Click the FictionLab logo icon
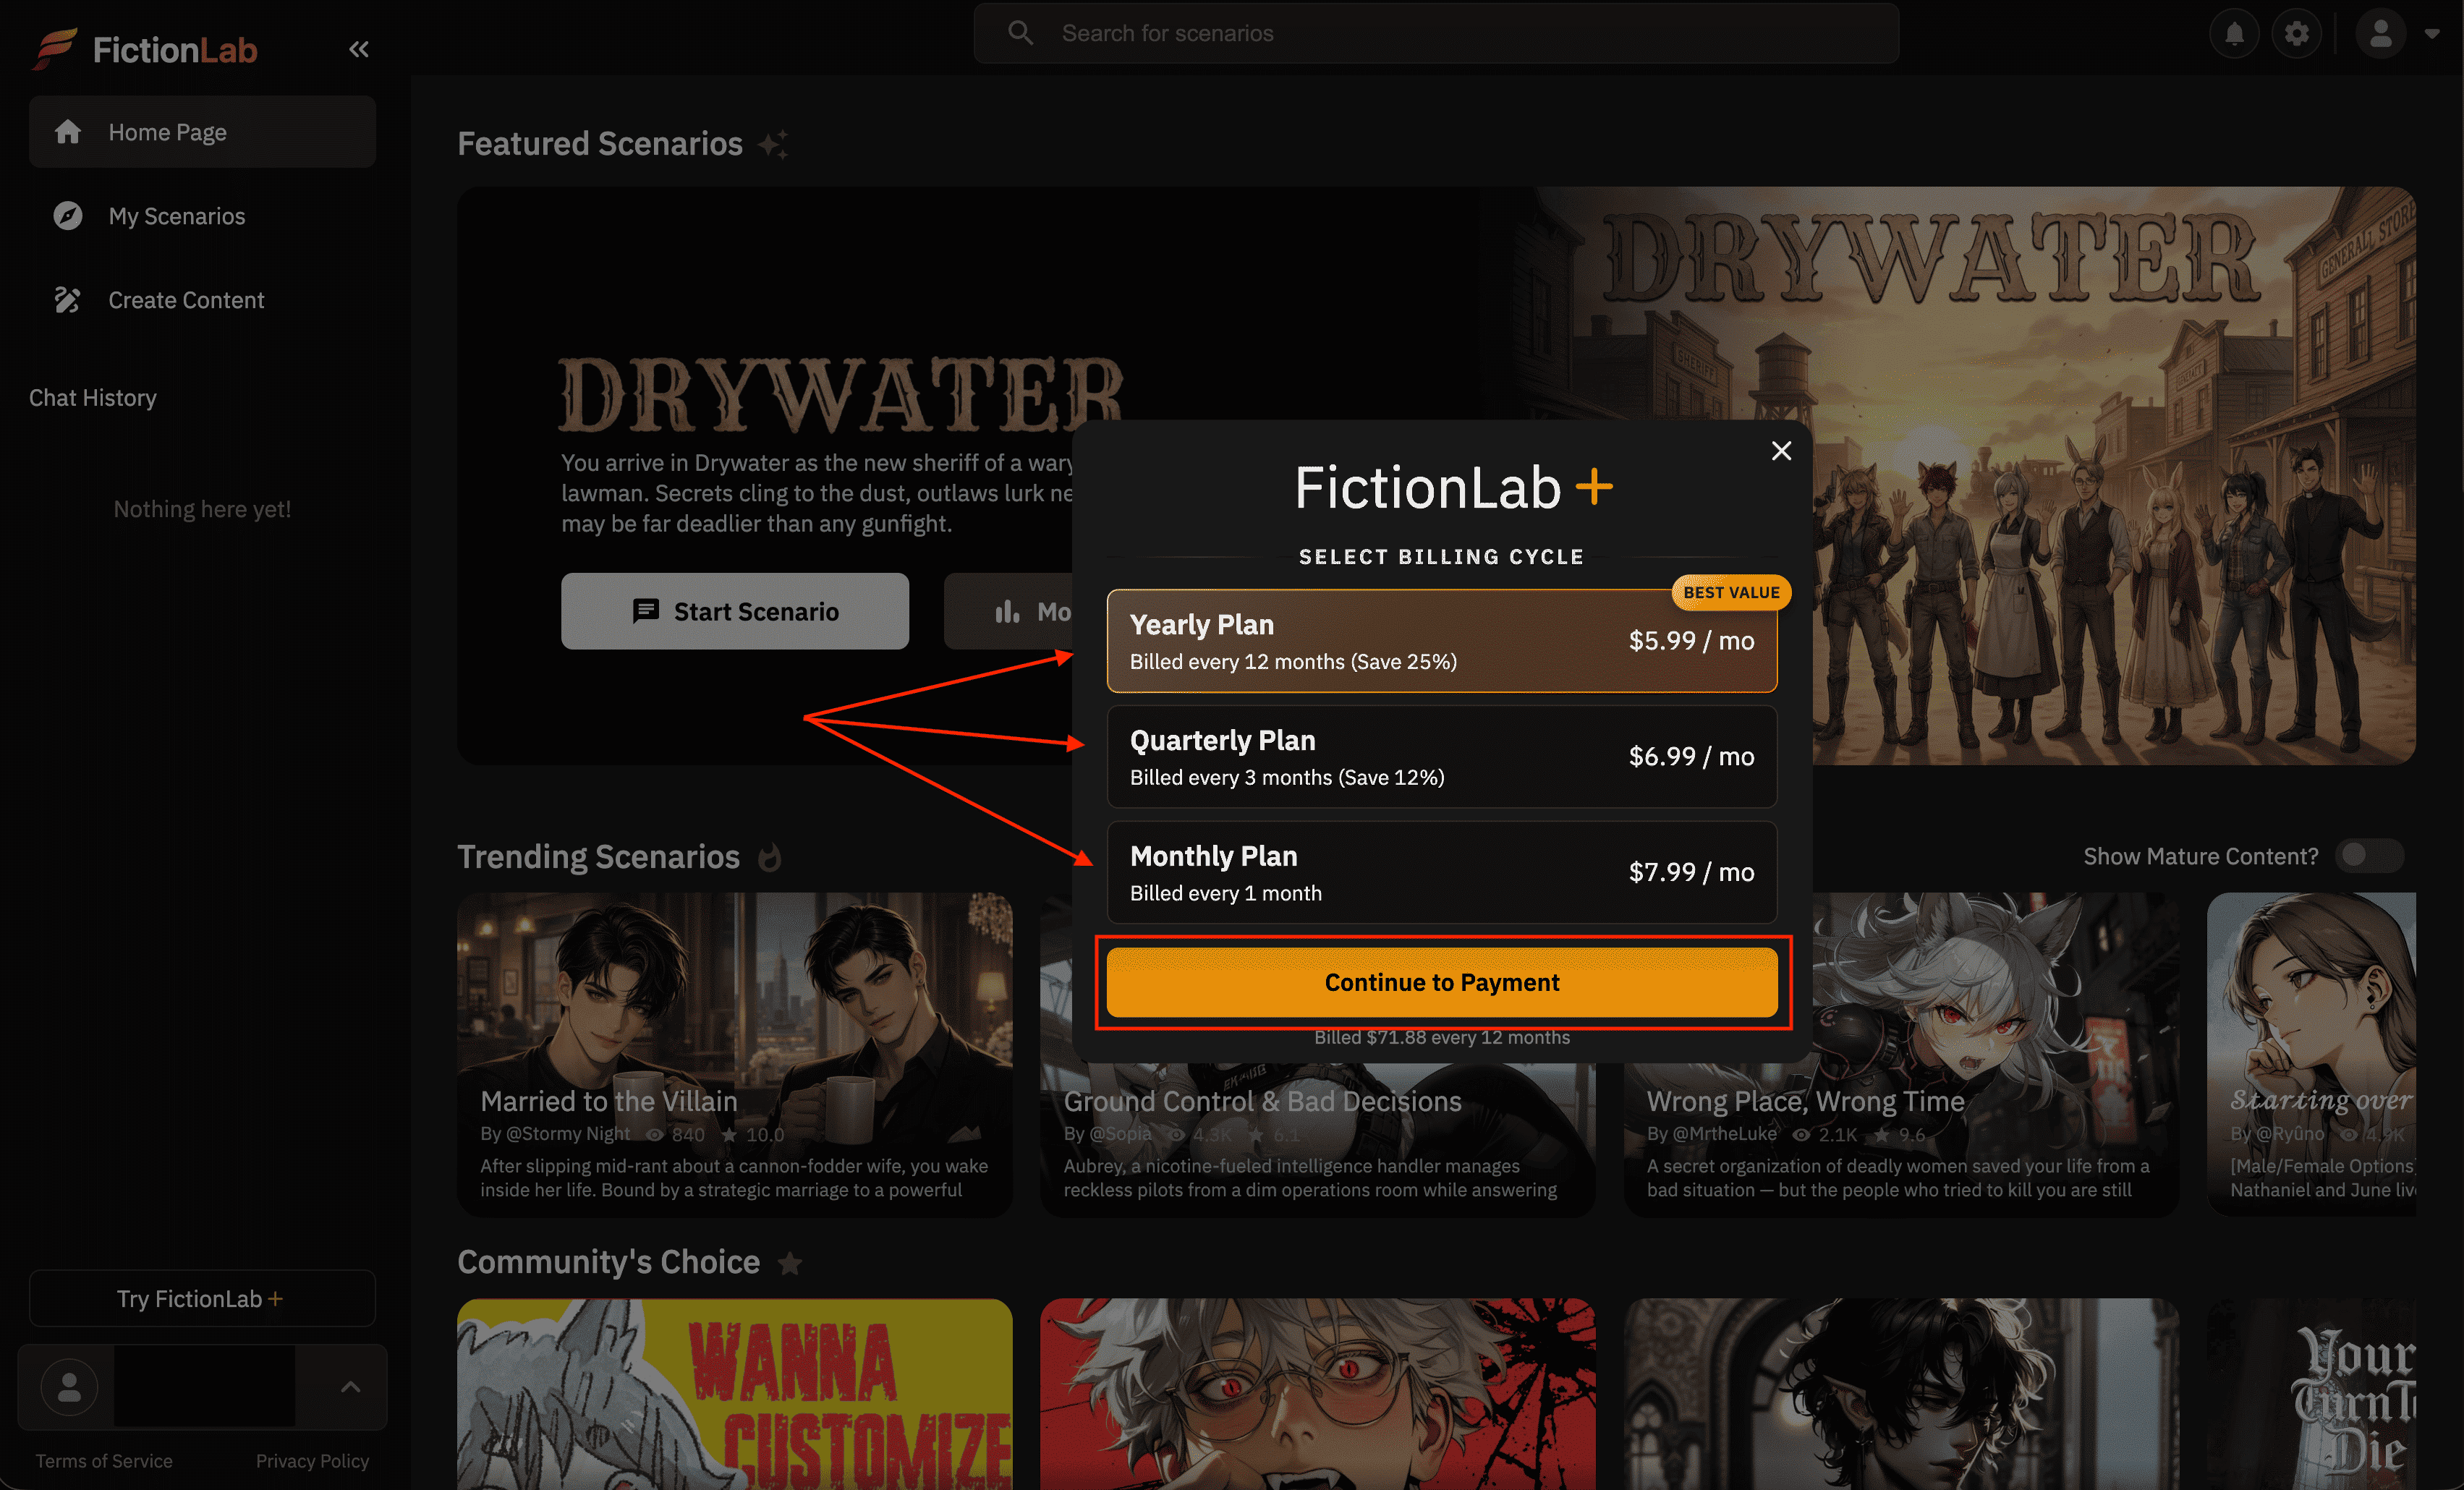The height and width of the screenshot is (1490, 2464). click(56, 49)
